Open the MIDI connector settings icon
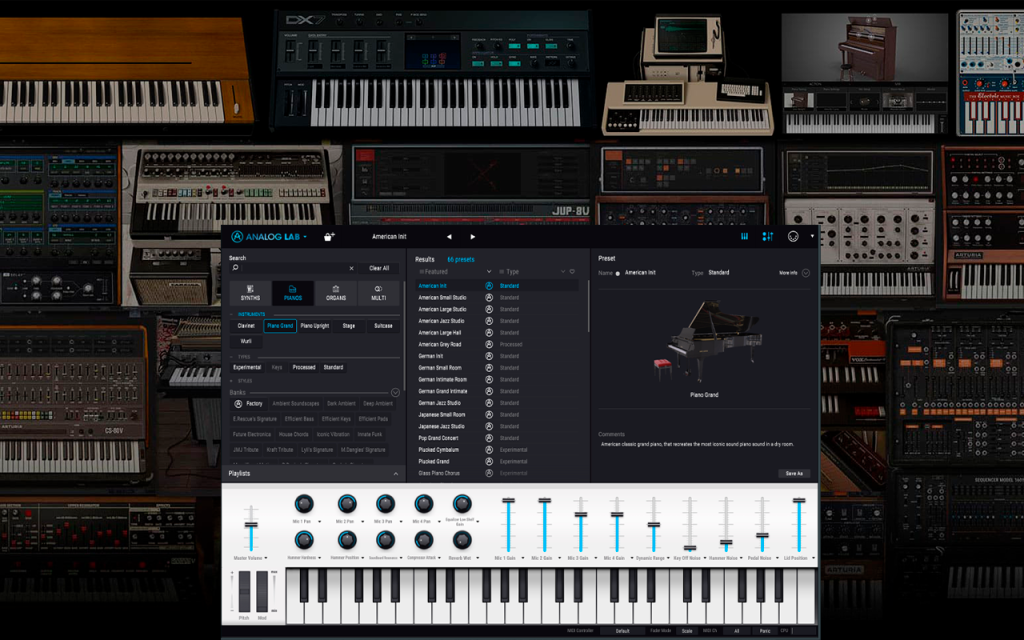The width and height of the screenshot is (1024, 640). pos(793,236)
